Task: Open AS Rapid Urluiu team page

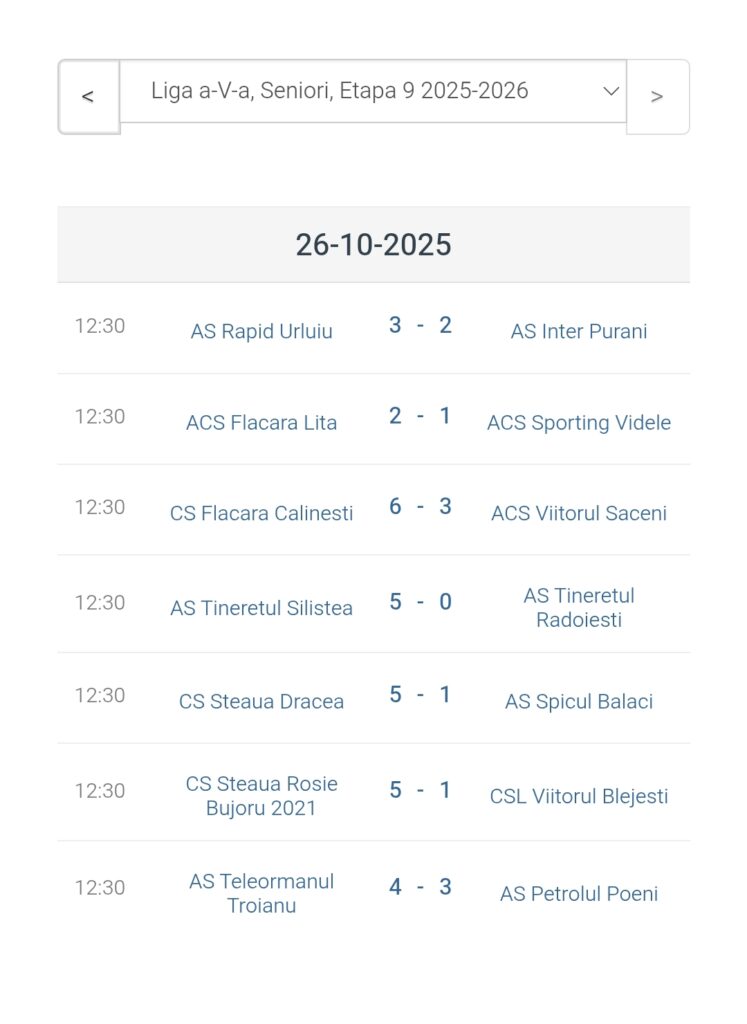Action: coord(261,331)
